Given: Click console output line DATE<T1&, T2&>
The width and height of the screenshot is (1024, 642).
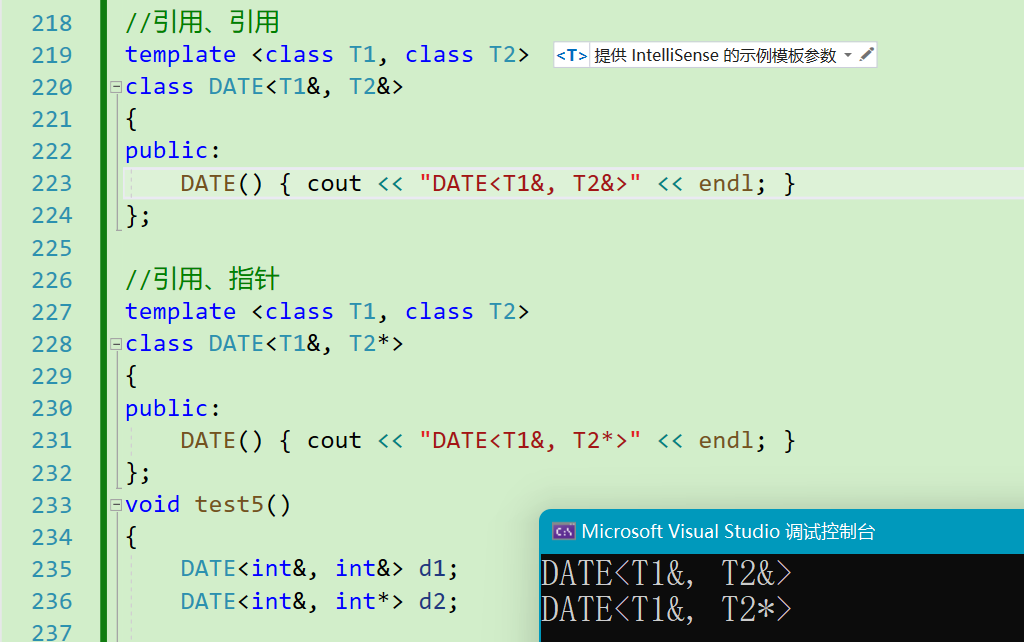Looking at the screenshot, I should pos(666,574).
